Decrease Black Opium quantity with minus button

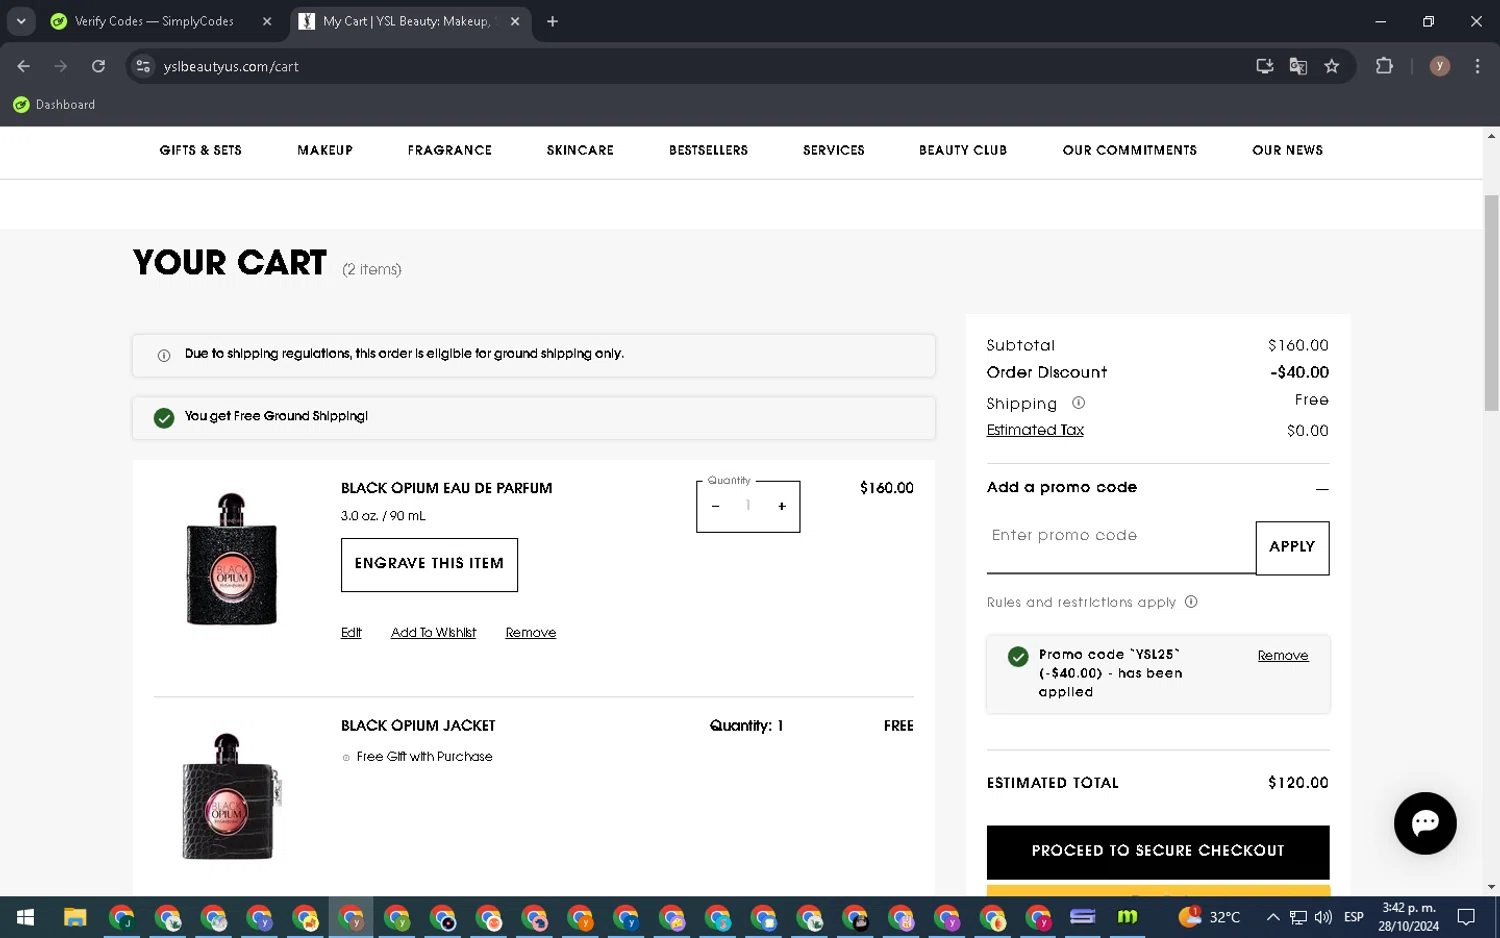pyautogui.click(x=715, y=507)
